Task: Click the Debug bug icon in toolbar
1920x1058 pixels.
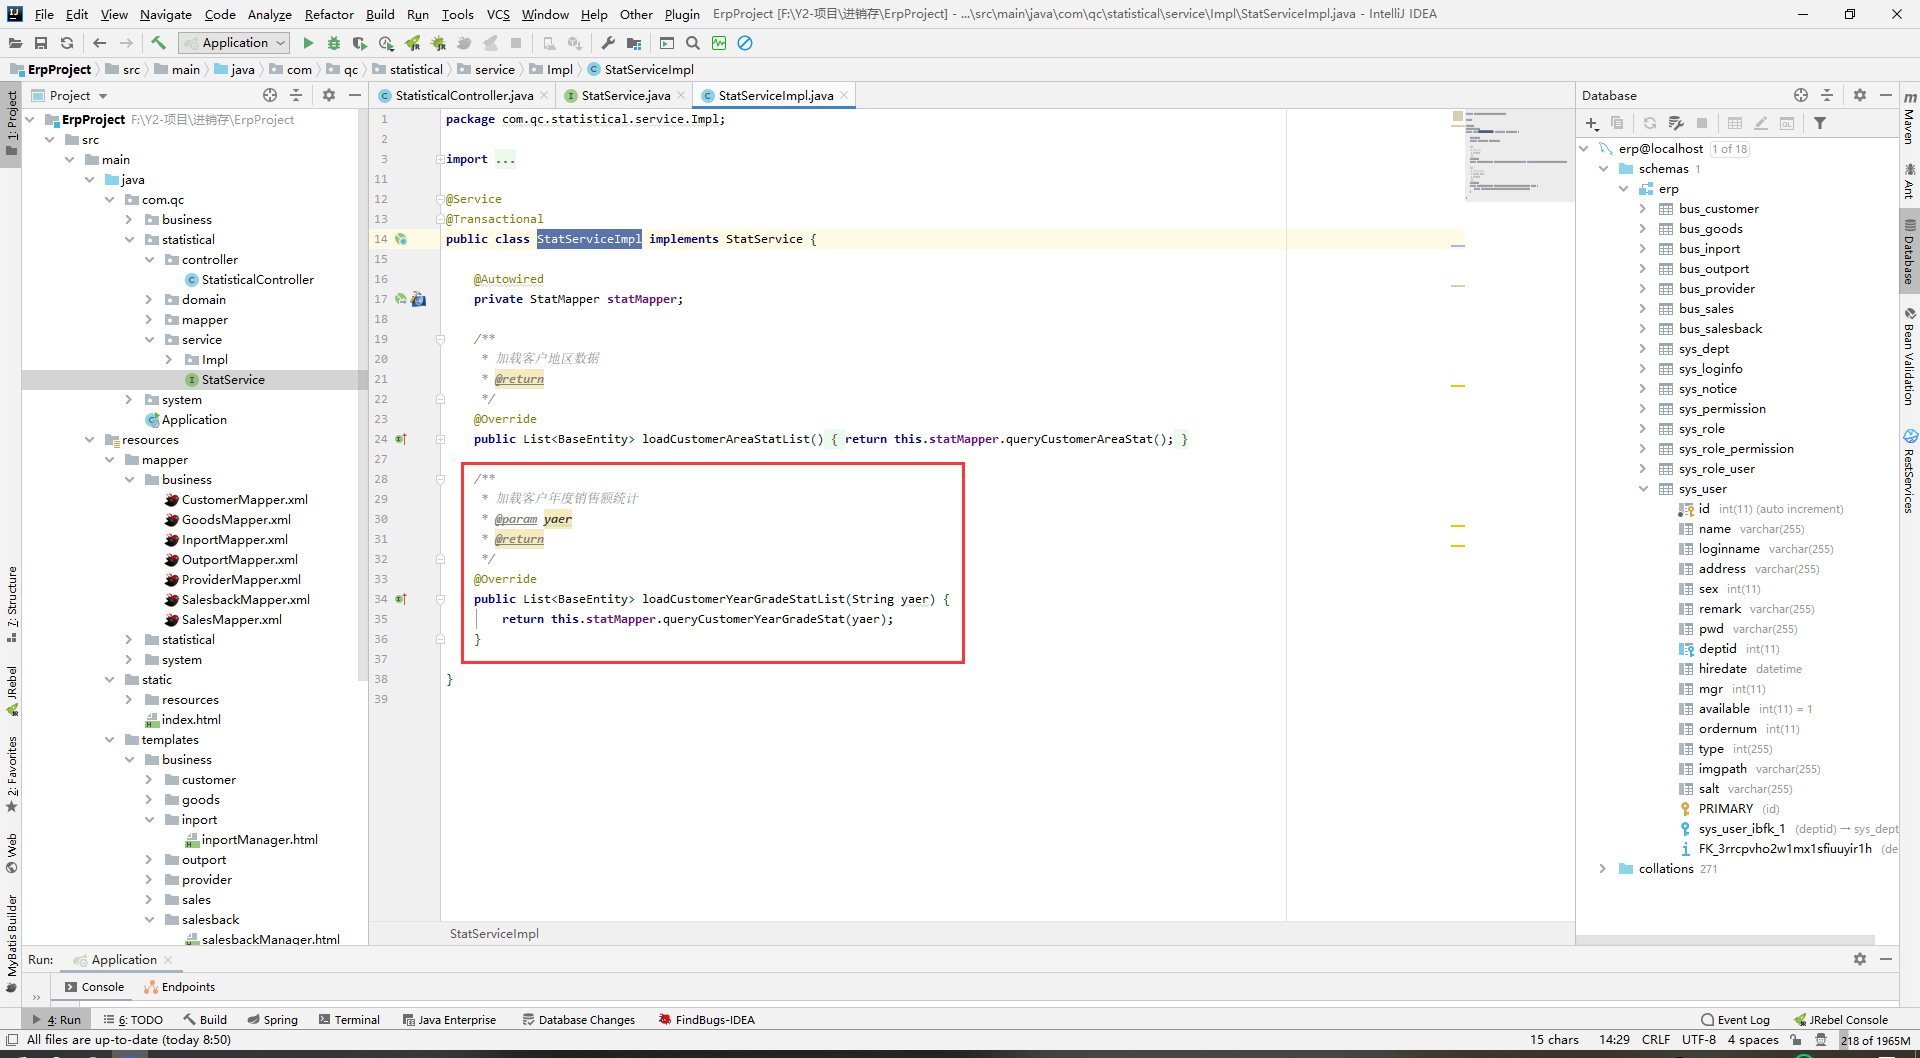Action: [334, 43]
